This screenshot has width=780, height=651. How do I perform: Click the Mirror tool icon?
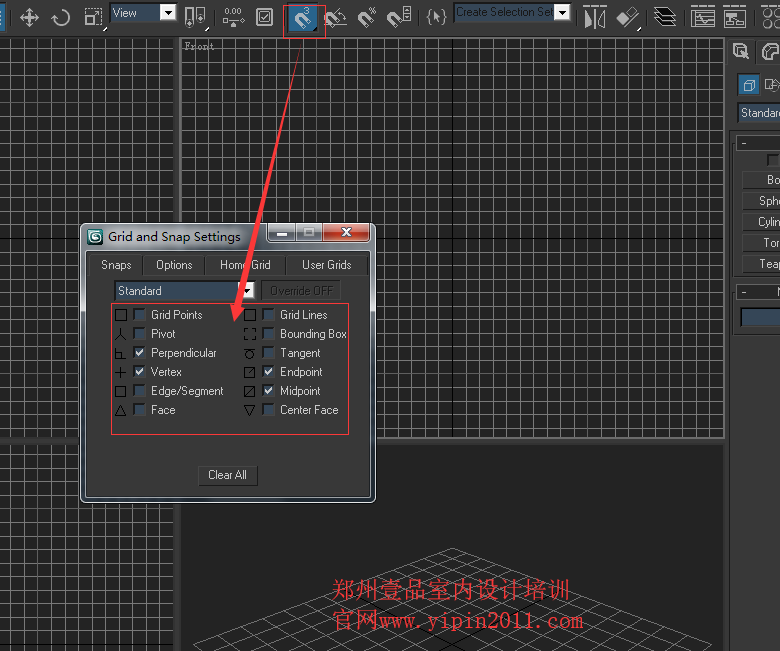click(x=595, y=17)
